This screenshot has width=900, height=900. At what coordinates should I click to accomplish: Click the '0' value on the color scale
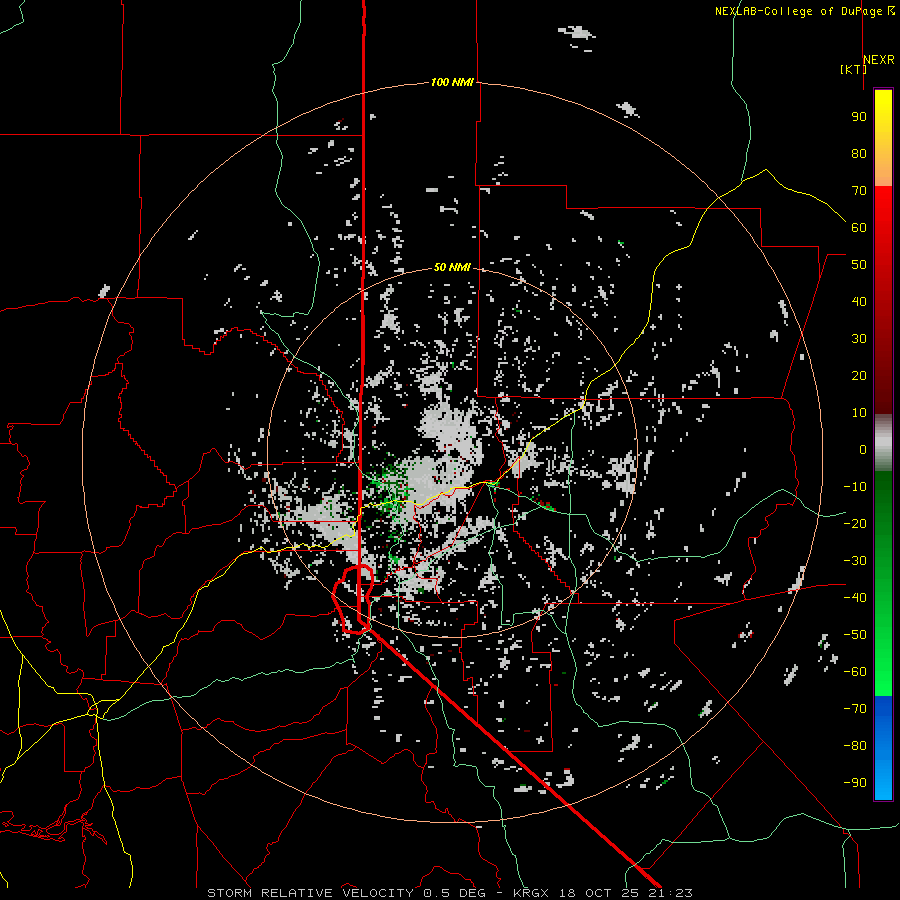tap(863, 449)
